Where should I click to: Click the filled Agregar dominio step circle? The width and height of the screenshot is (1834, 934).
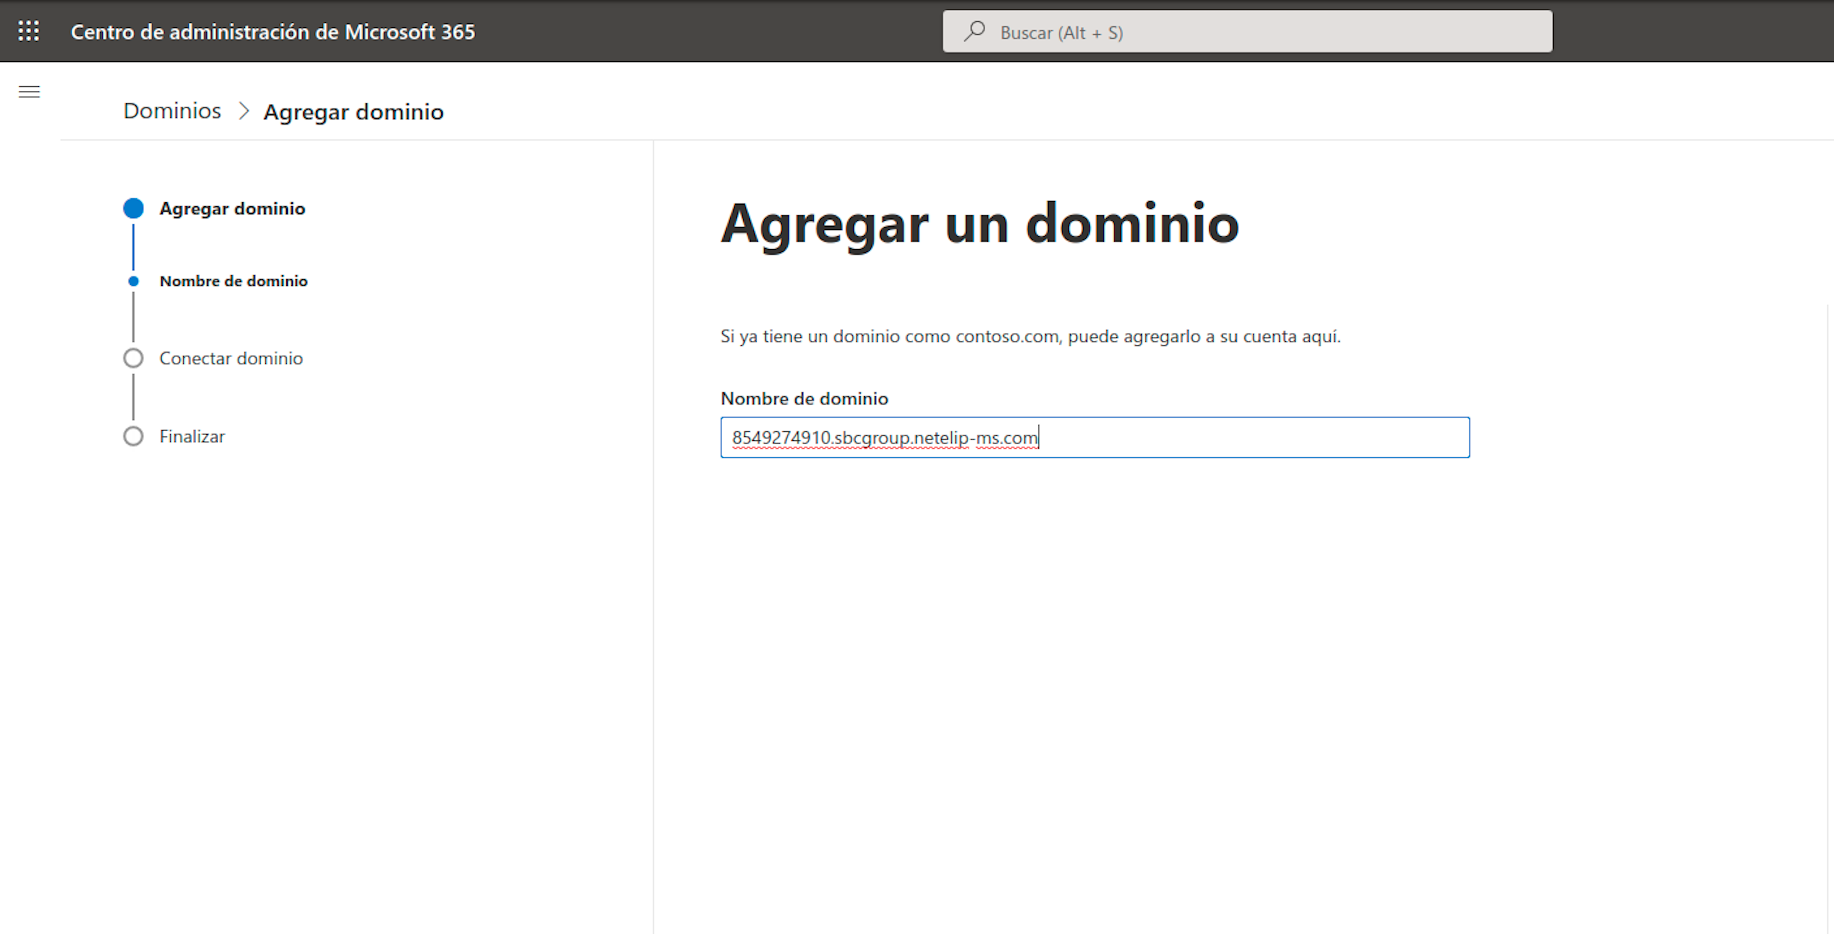133,208
